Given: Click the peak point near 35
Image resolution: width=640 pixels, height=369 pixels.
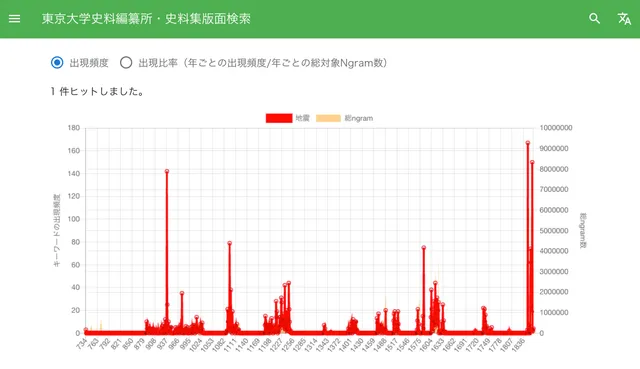Looking at the screenshot, I should [x=182, y=293].
